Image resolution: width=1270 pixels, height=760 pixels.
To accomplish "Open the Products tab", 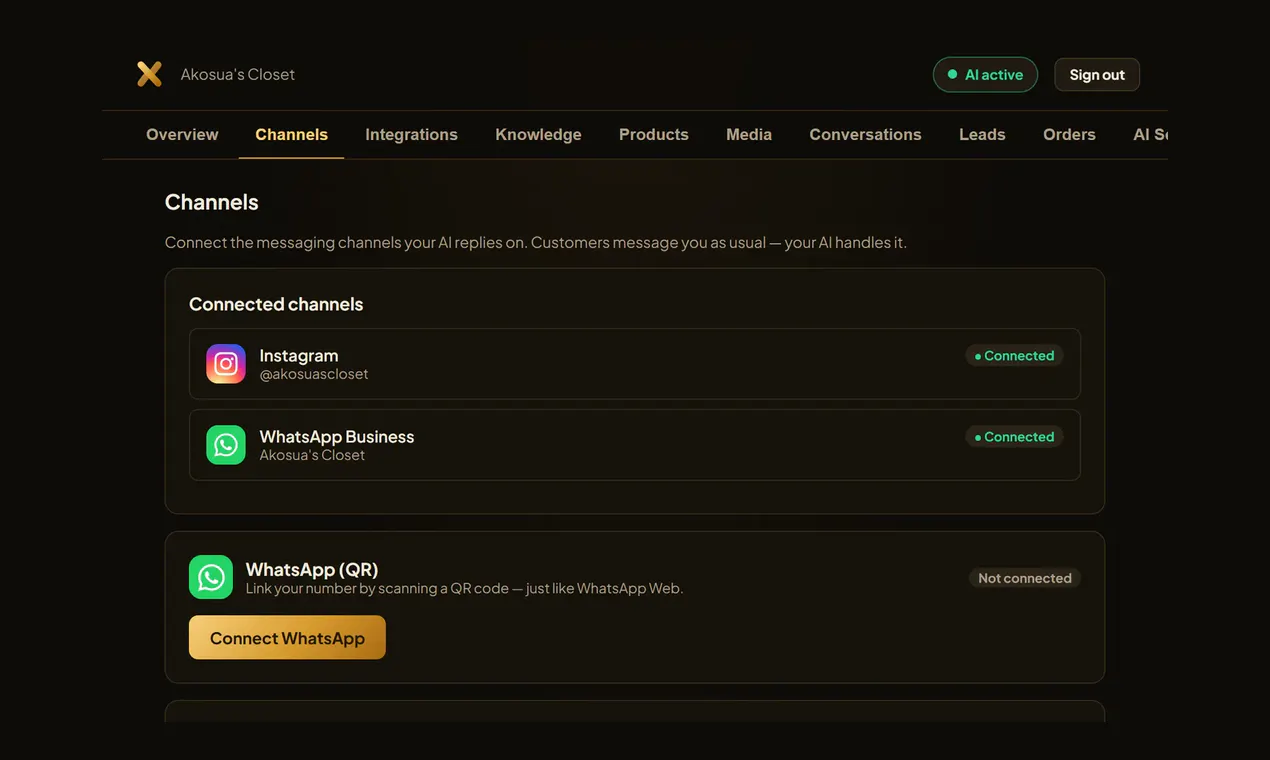I will 654,134.
